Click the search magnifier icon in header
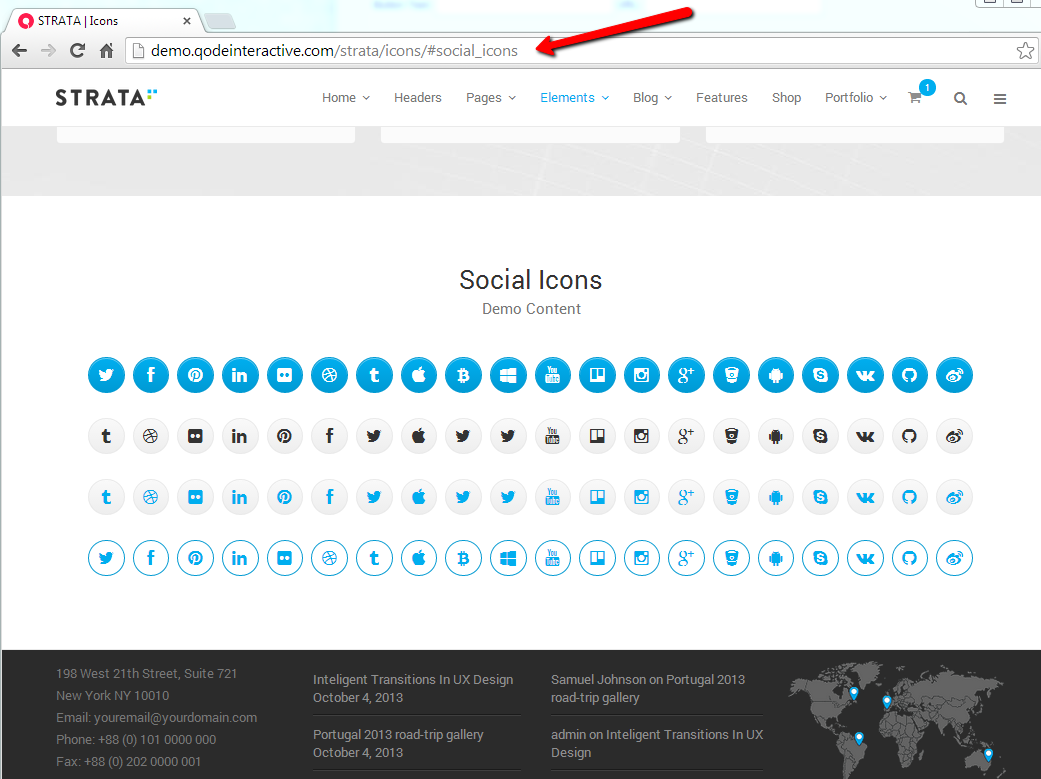This screenshot has height=779, width=1041. [x=960, y=98]
